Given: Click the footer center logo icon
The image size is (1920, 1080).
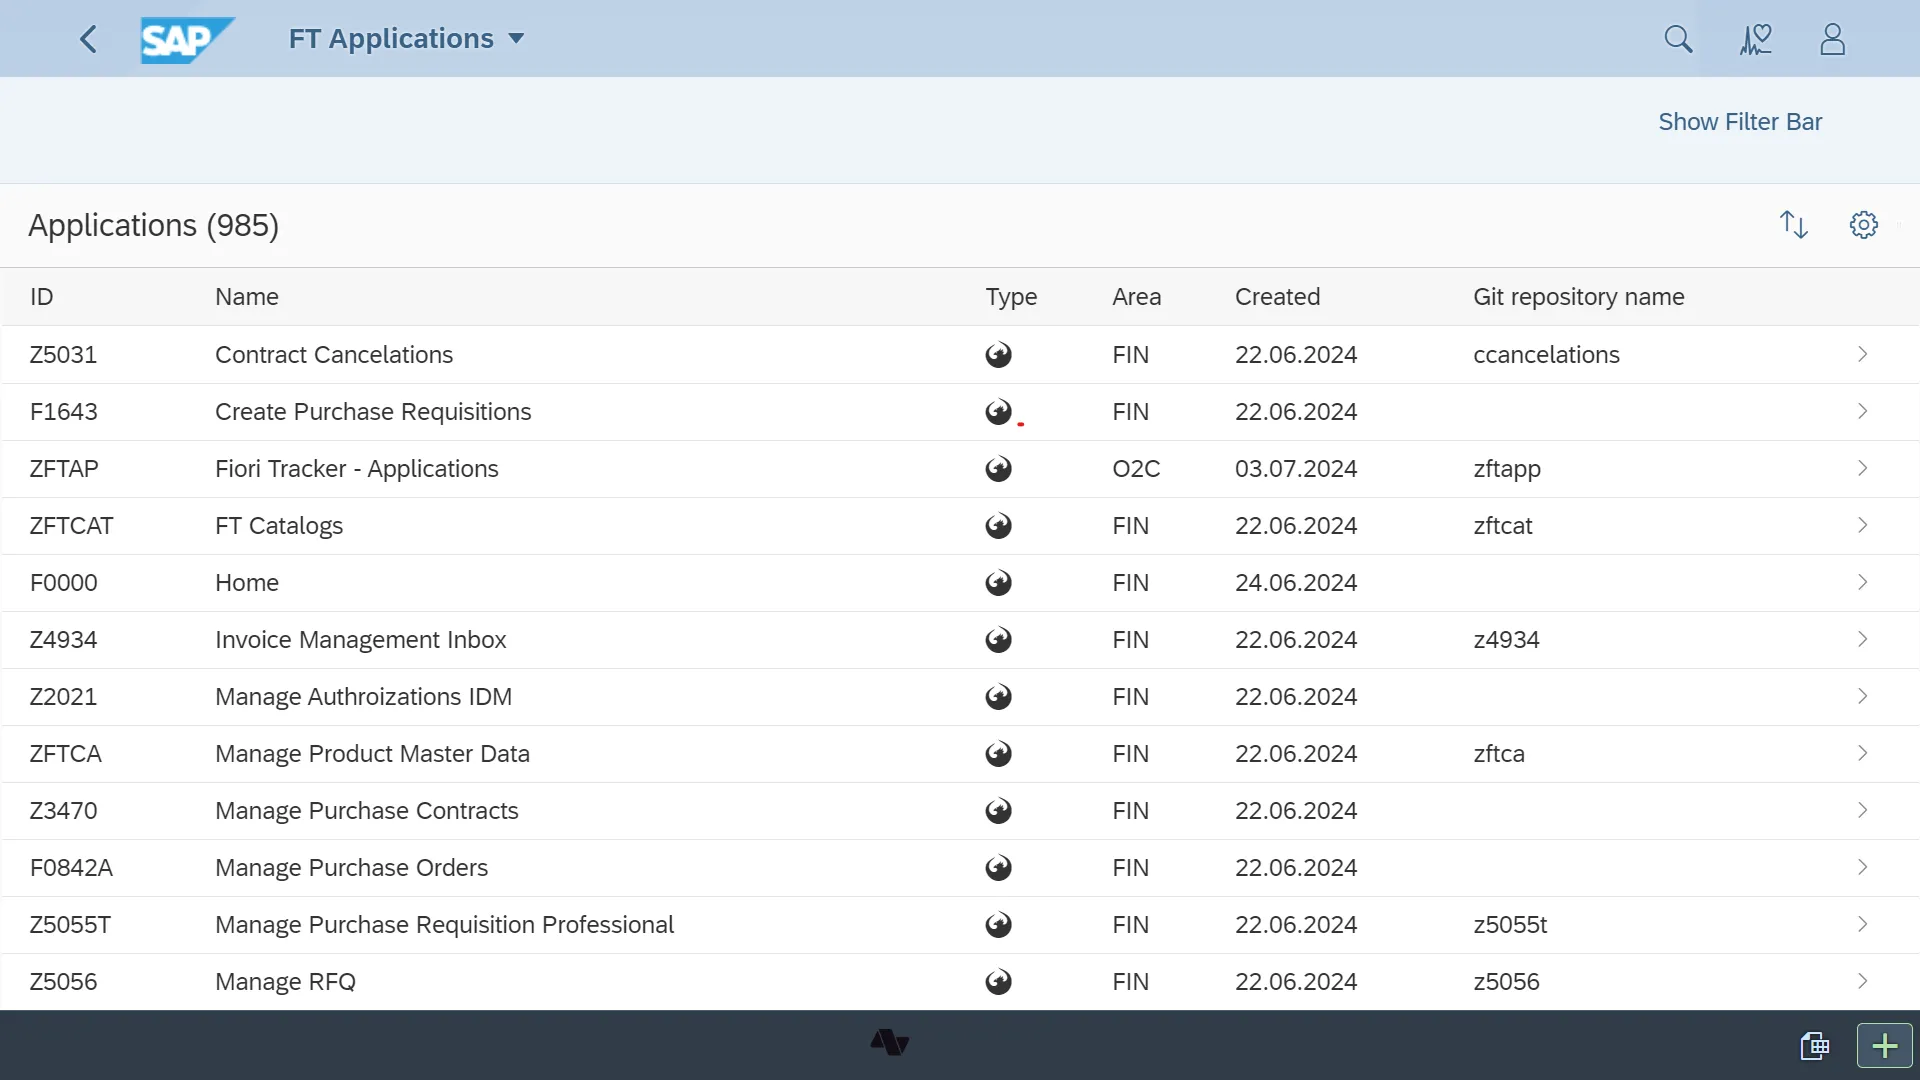Looking at the screenshot, I should pos(889,1043).
